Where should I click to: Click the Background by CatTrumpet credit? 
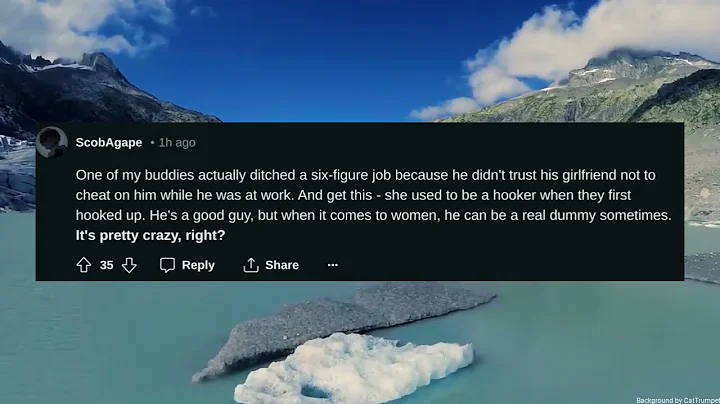pyautogui.click(x=678, y=400)
